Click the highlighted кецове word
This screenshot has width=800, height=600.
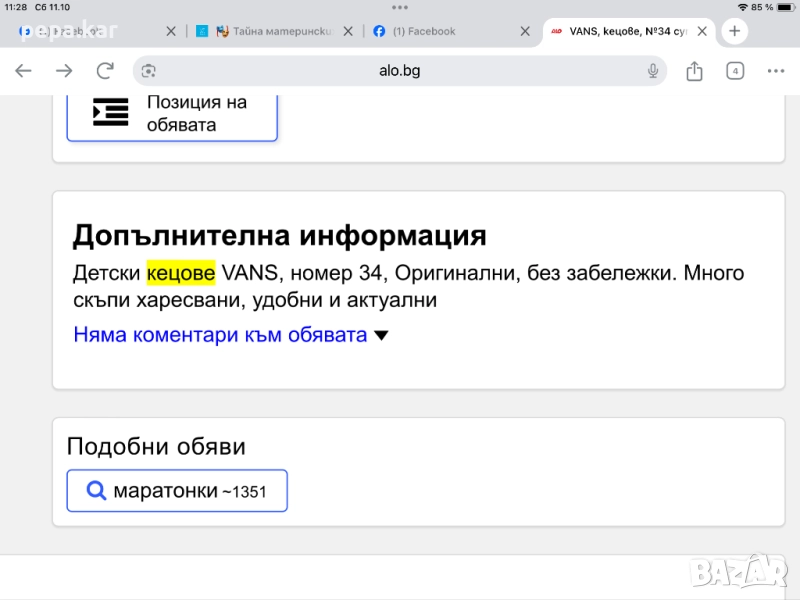point(181,273)
